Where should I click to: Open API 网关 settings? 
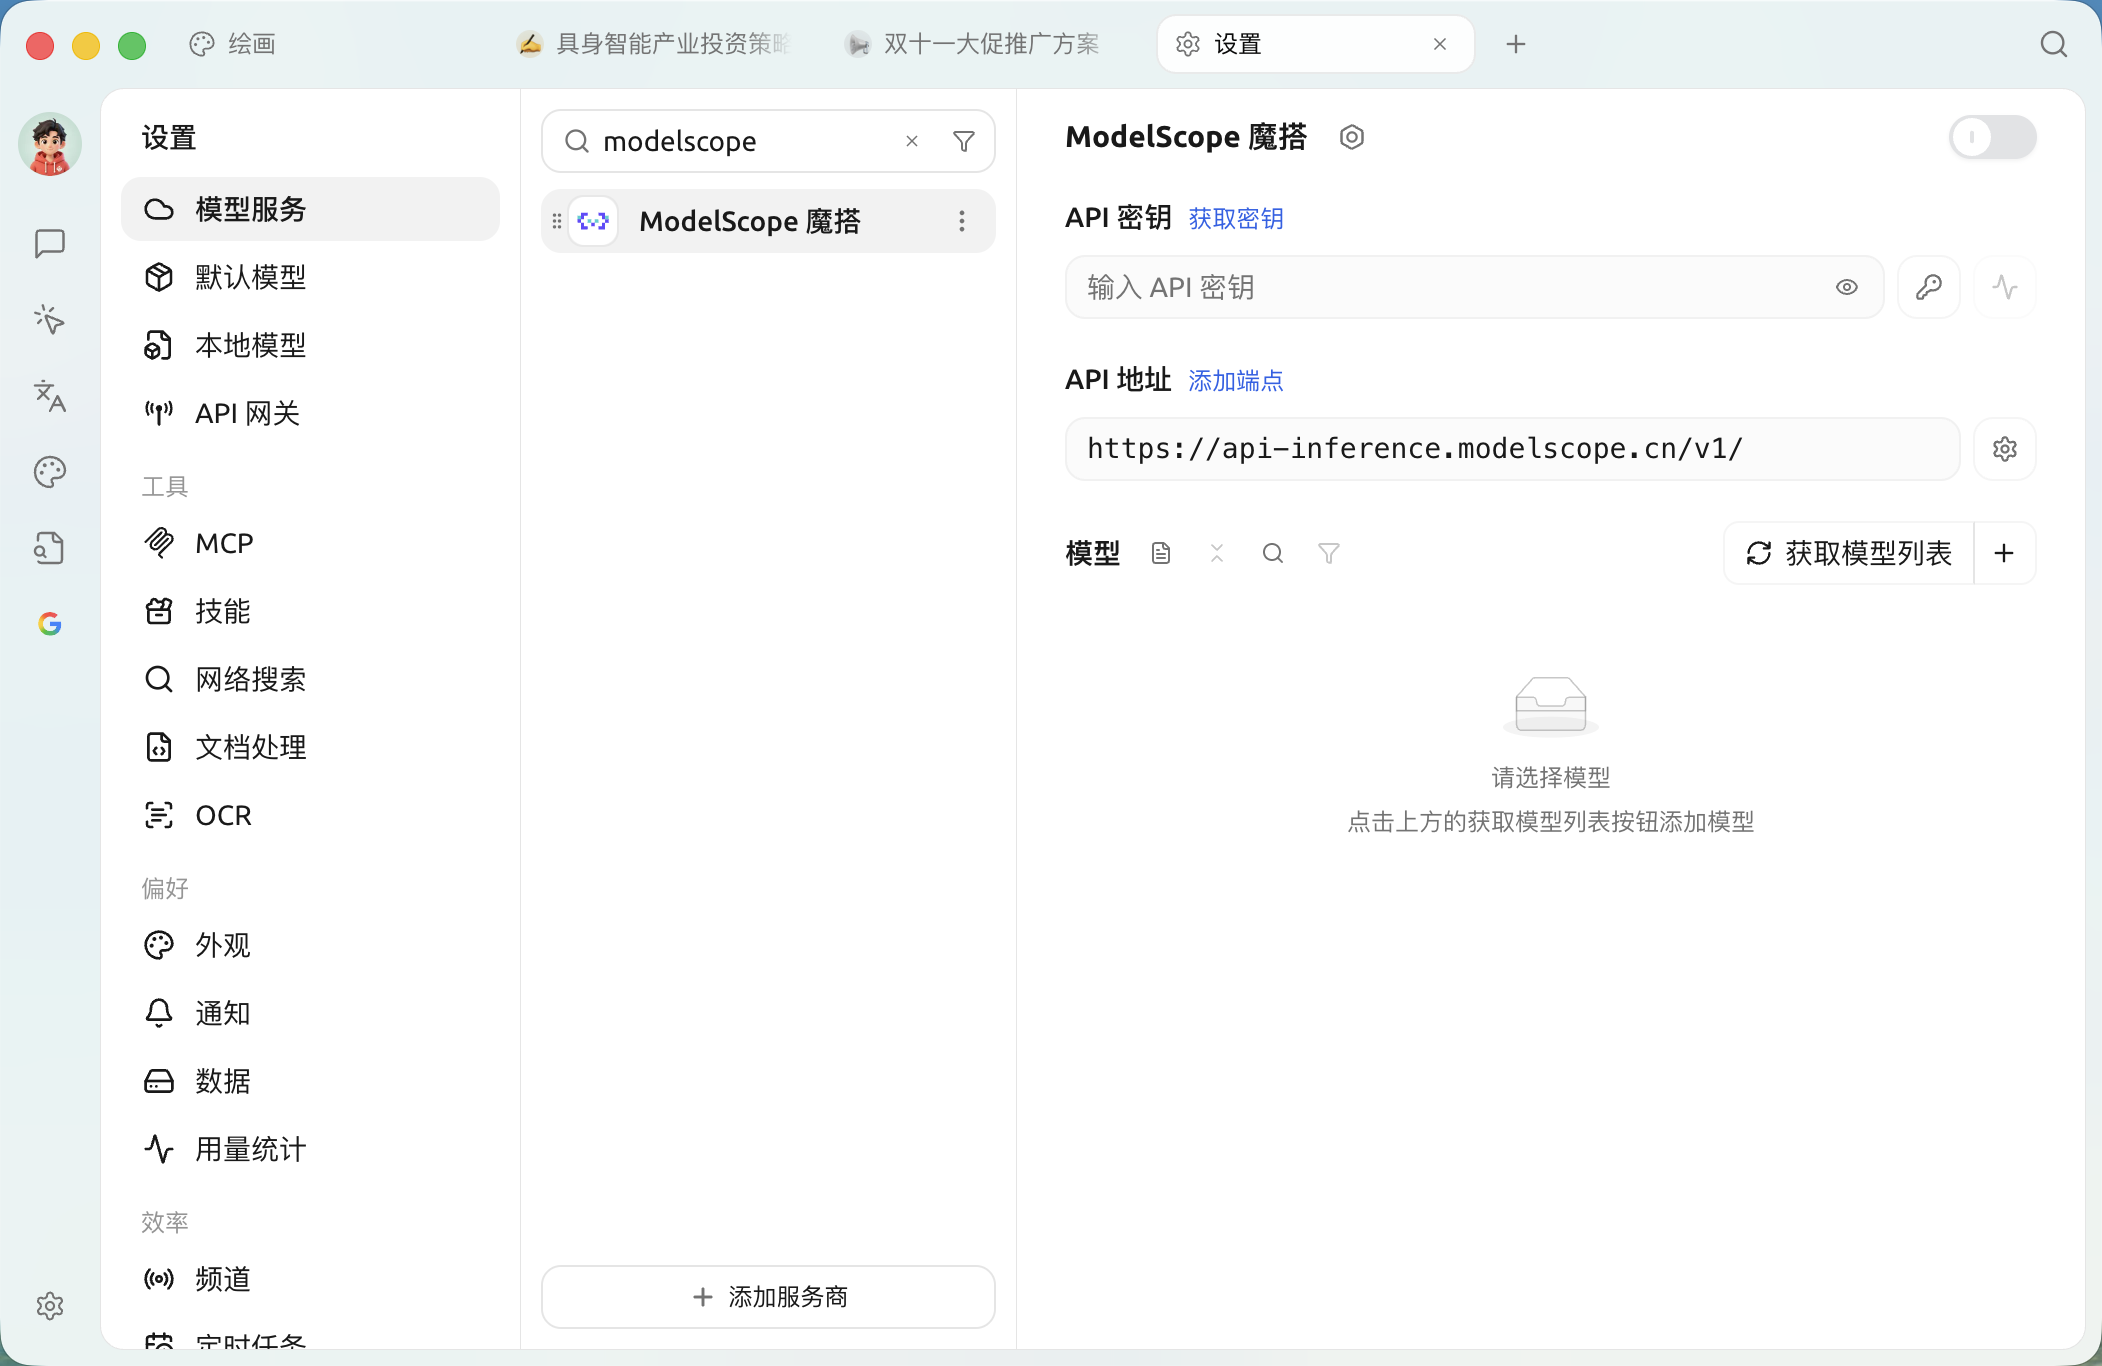pos(310,413)
